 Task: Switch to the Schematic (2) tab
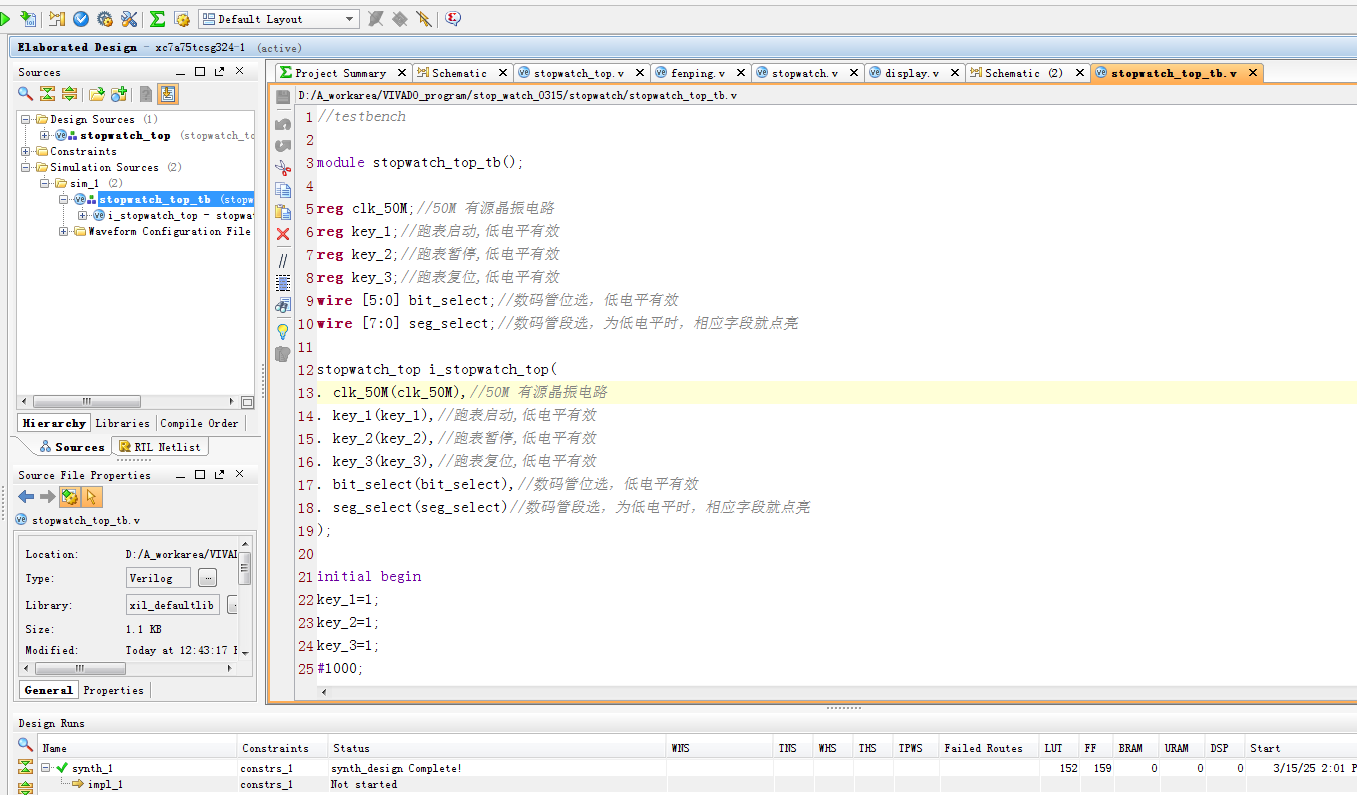(x=1024, y=73)
